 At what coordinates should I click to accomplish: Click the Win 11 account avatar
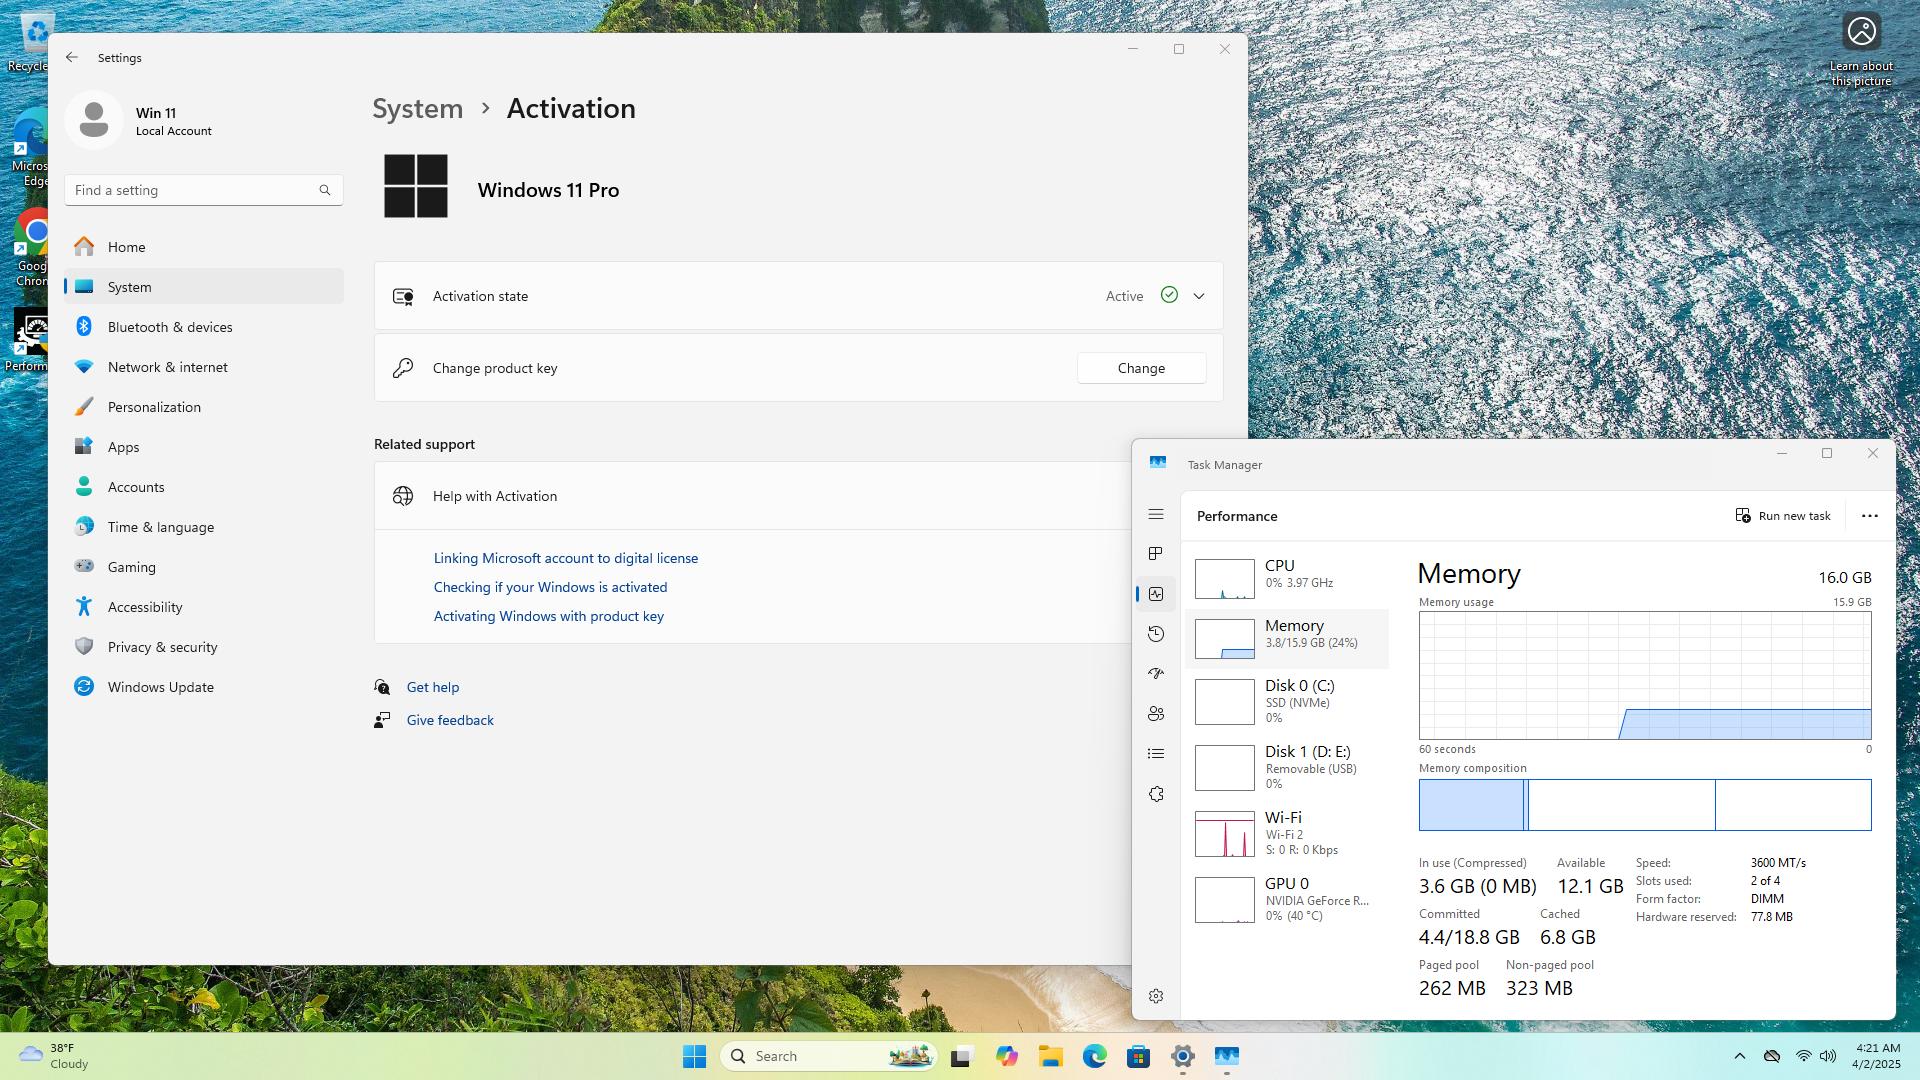pos(94,120)
